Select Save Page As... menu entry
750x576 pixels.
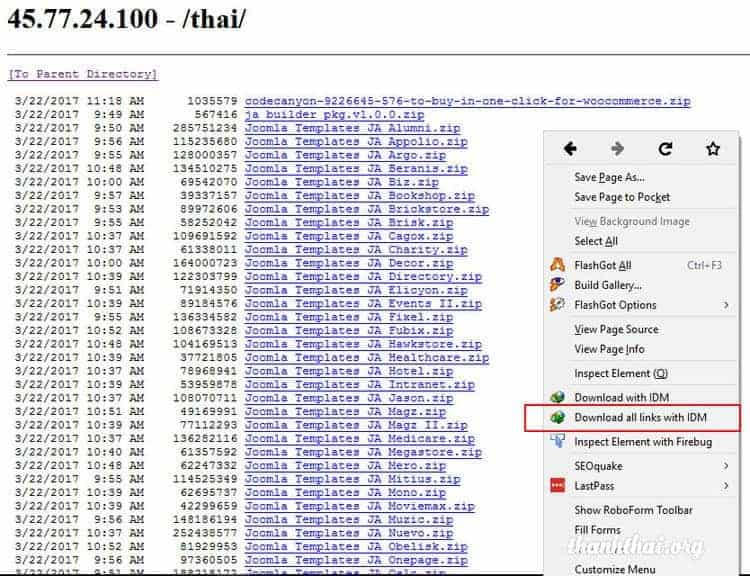tap(609, 177)
